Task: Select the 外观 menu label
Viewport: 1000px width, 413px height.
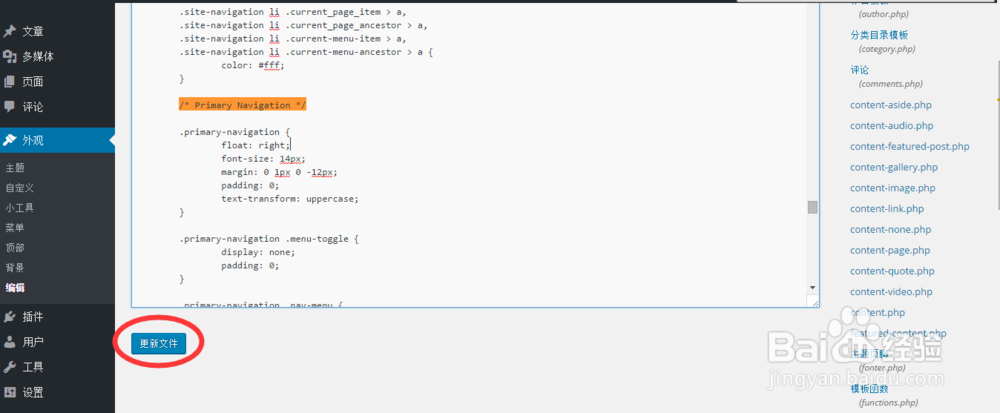Action: pos(33,140)
